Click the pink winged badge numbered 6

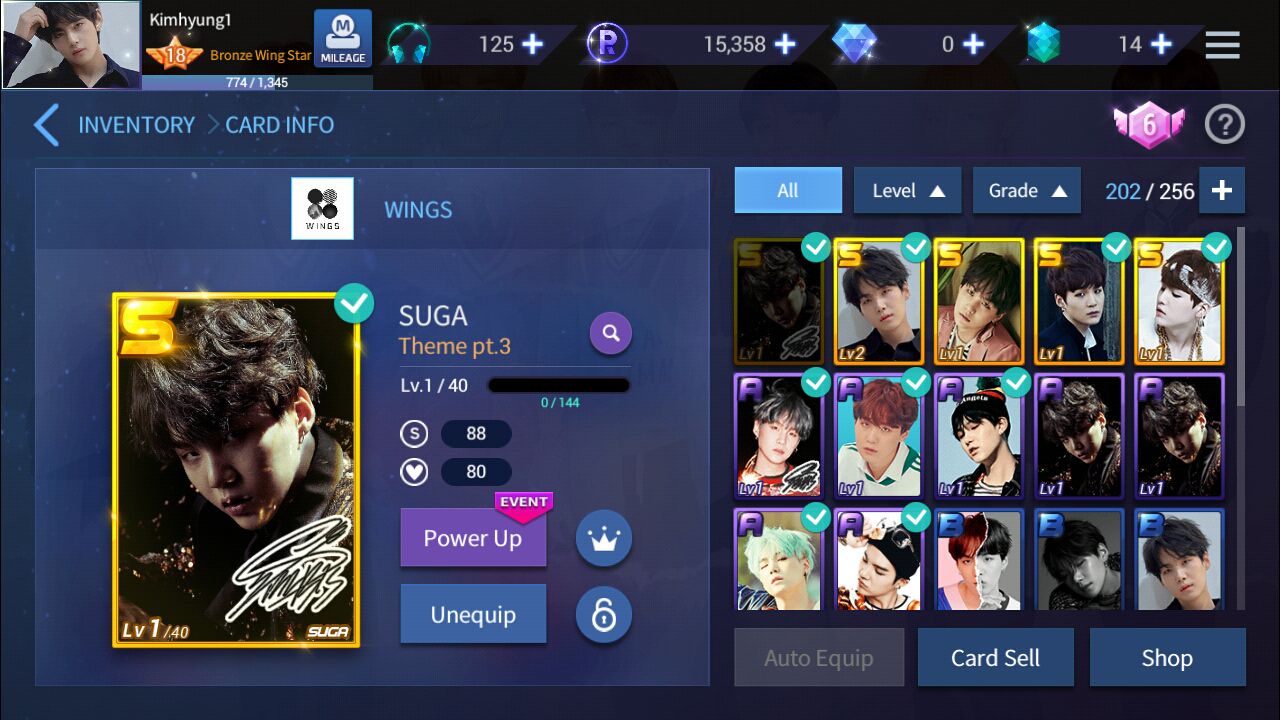[1149, 125]
